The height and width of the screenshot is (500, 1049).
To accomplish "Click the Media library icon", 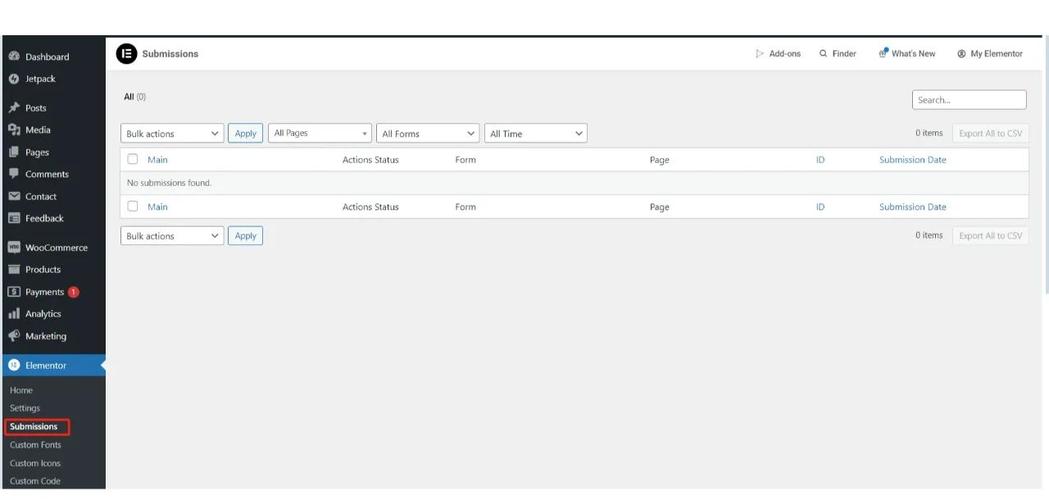I will (x=14, y=130).
